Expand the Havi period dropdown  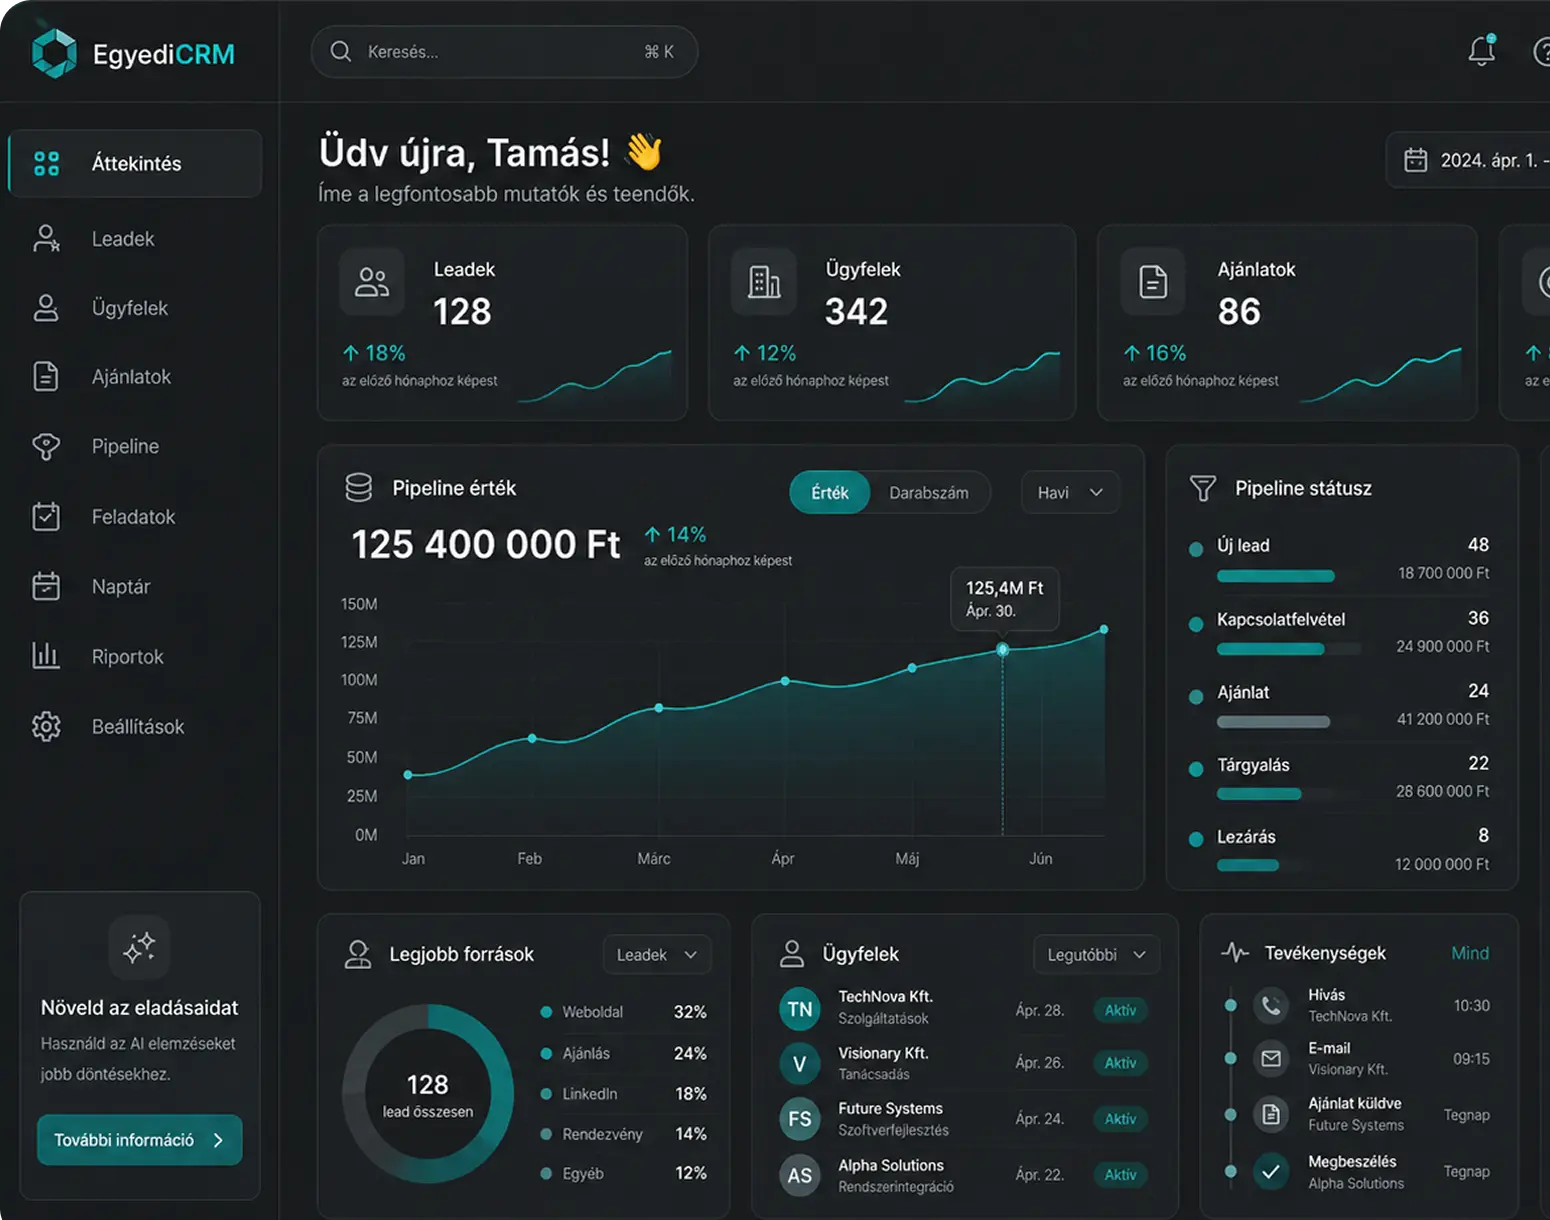point(1070,492)
